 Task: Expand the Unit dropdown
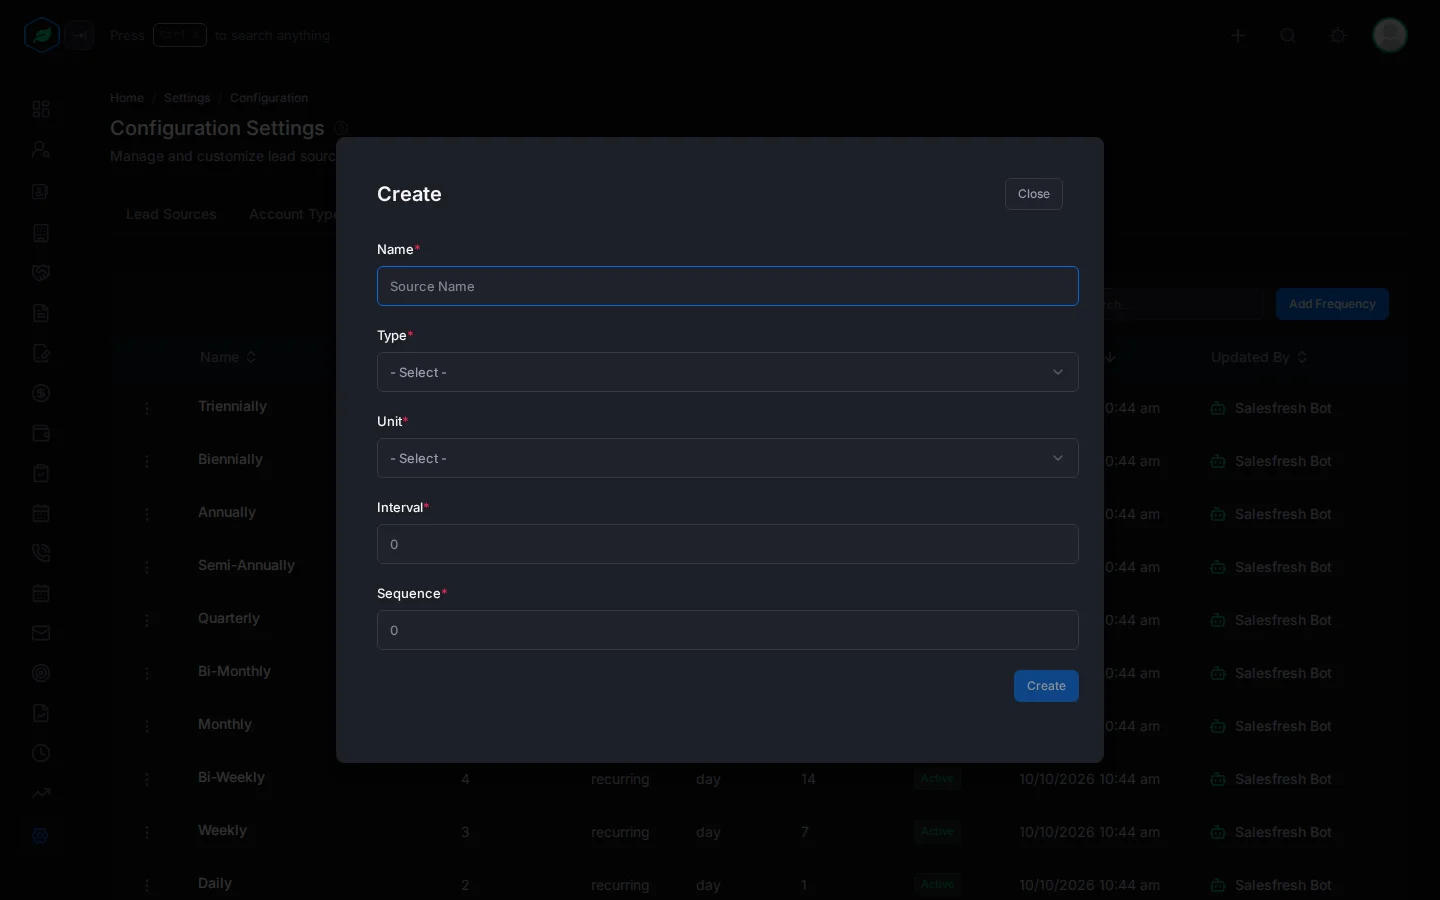tap(728, 458)
